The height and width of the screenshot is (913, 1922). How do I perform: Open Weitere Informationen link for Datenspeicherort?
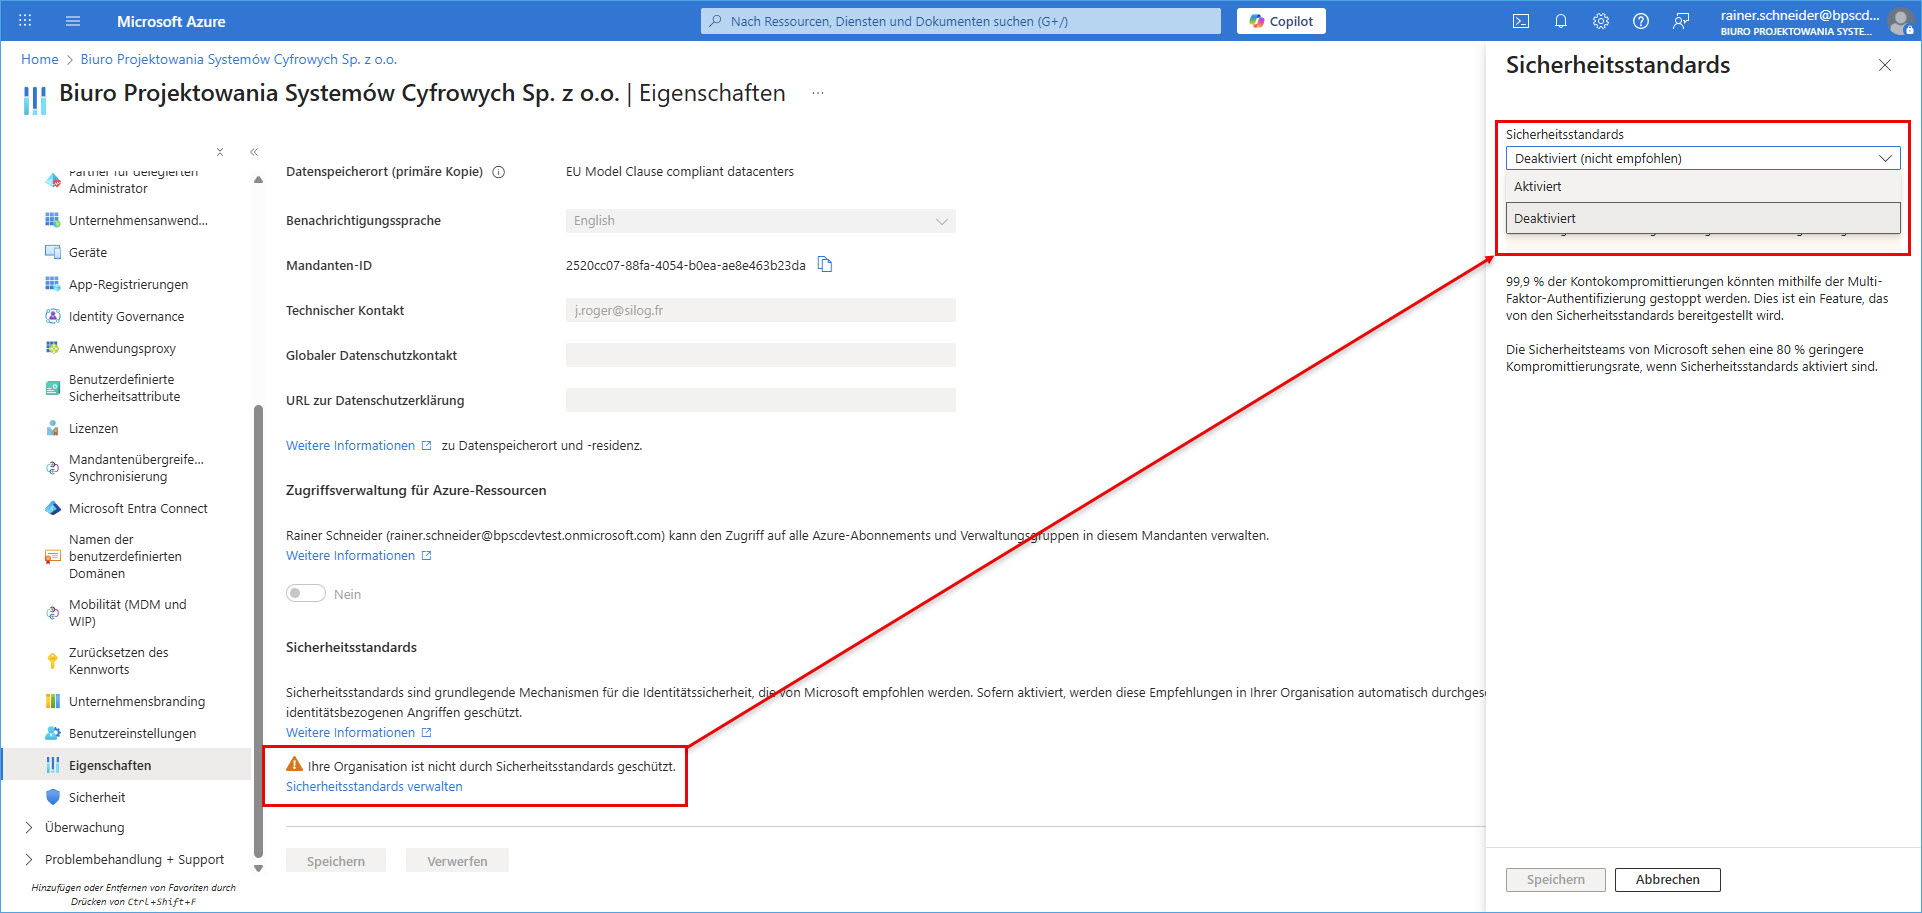tap(358, 445)
